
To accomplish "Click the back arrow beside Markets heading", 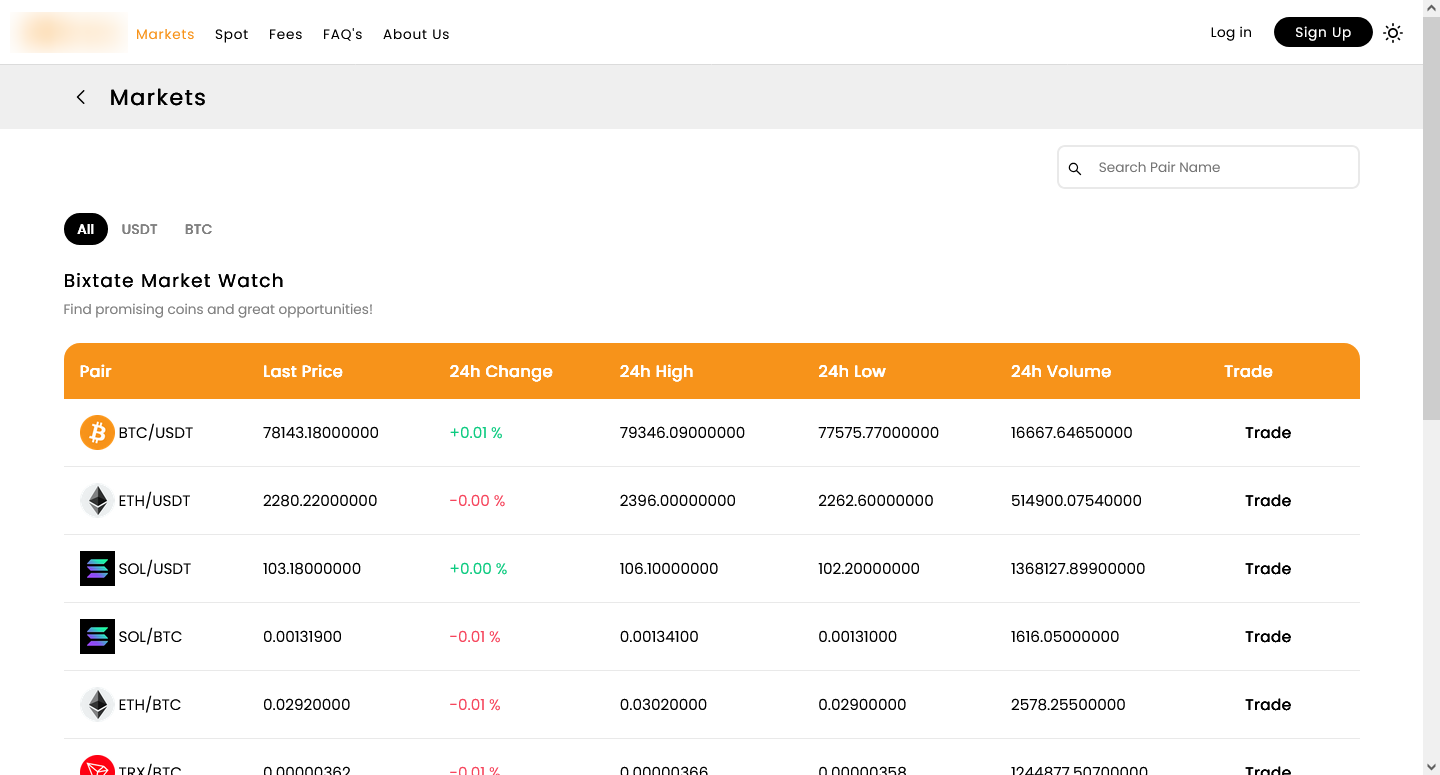I will [x=80, y=97].
